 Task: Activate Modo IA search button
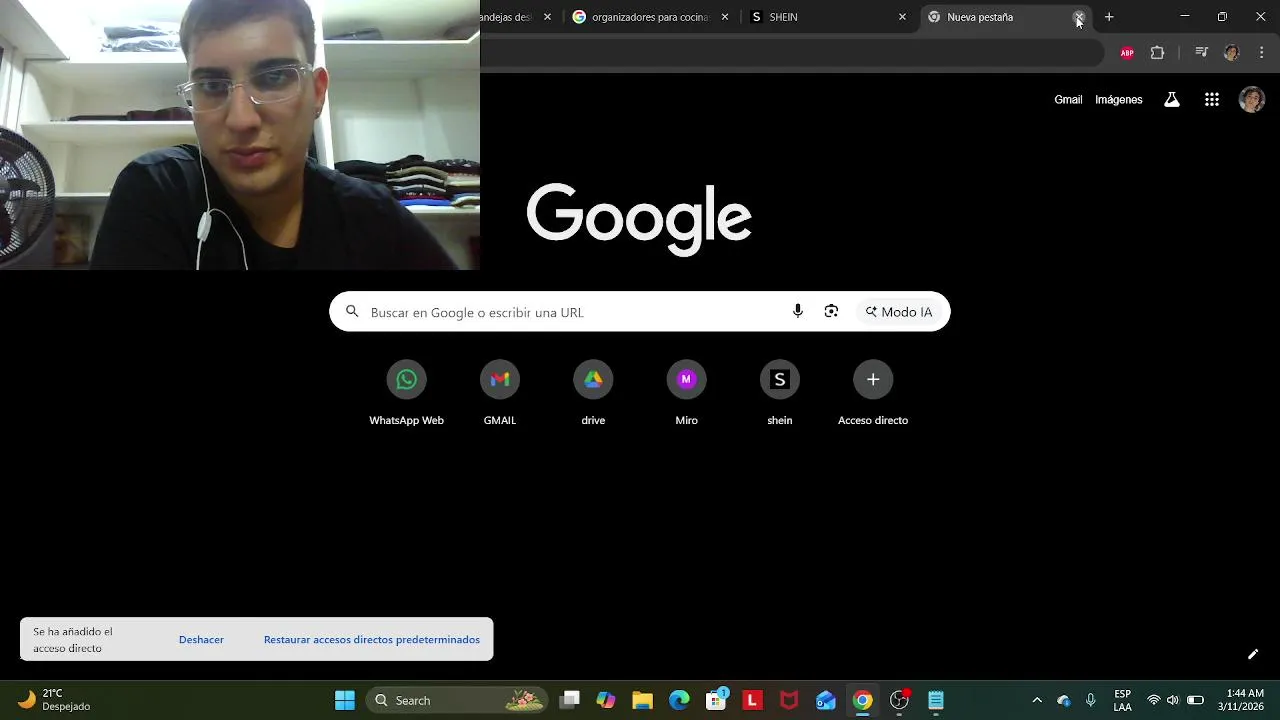click(899, 312)
